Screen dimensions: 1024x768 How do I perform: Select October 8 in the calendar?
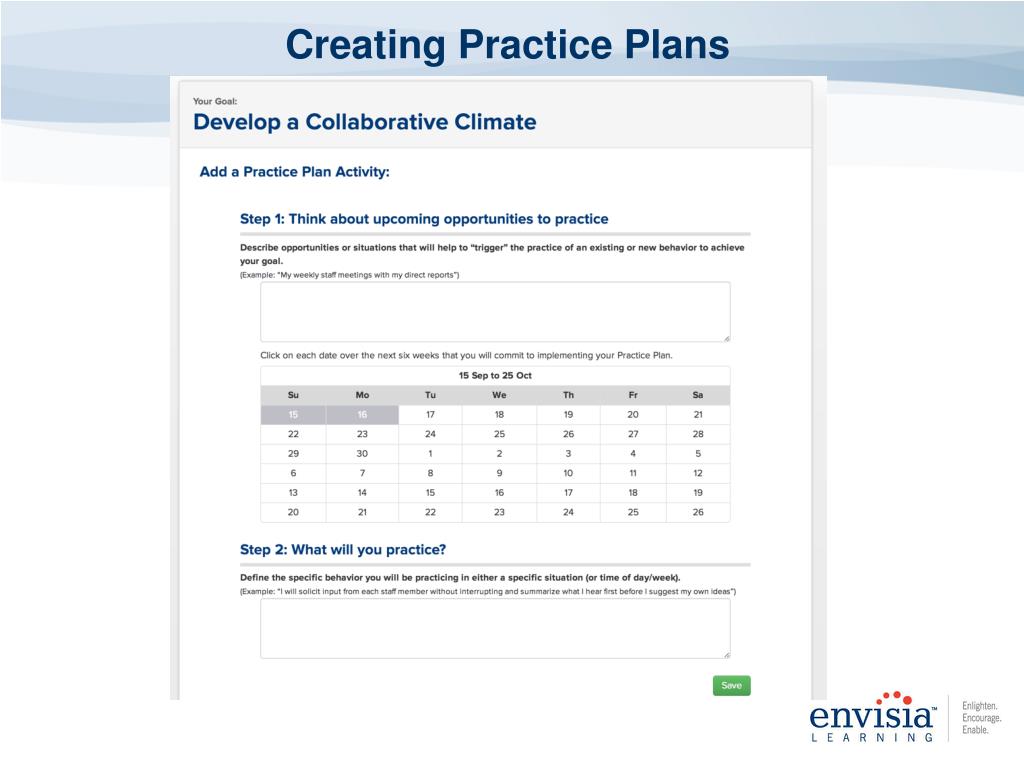tap(430, 473)
